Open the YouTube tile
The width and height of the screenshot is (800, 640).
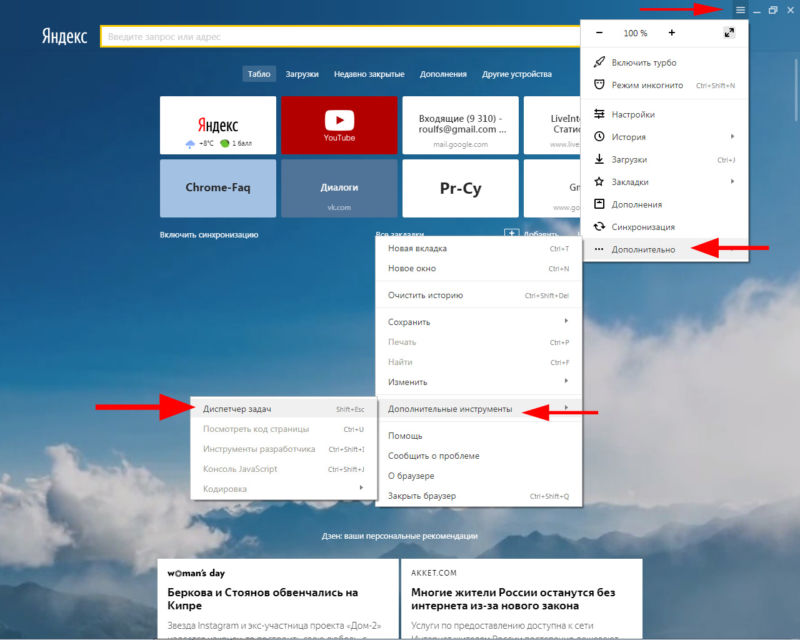coord(339,125)
